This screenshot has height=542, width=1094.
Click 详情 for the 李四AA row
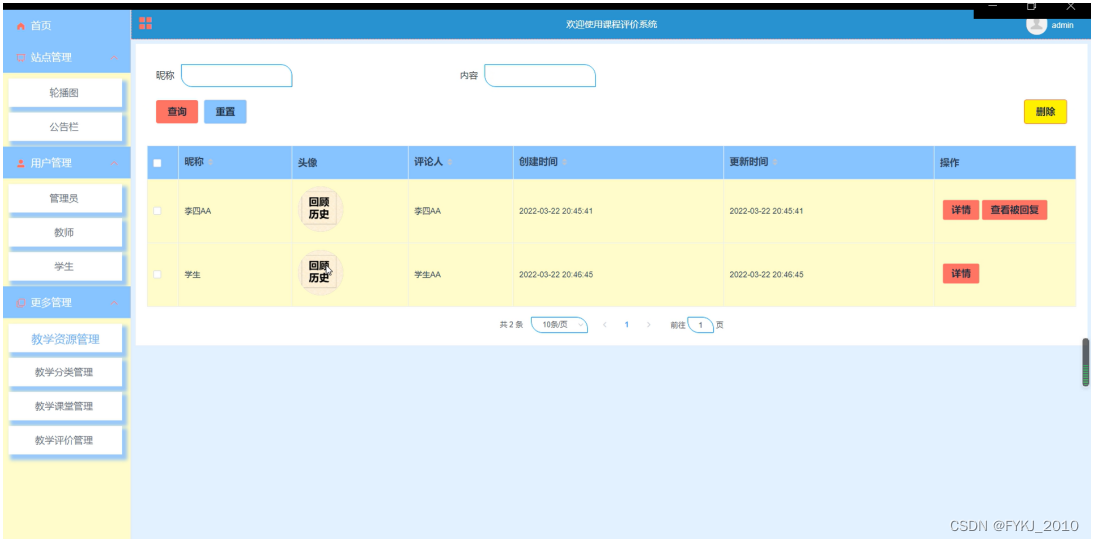[x=961, y=211]
